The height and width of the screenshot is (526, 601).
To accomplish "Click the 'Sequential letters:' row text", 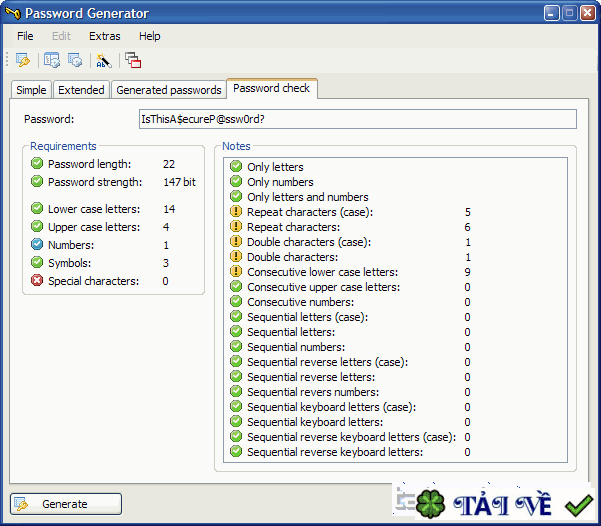I will (291, 332).
